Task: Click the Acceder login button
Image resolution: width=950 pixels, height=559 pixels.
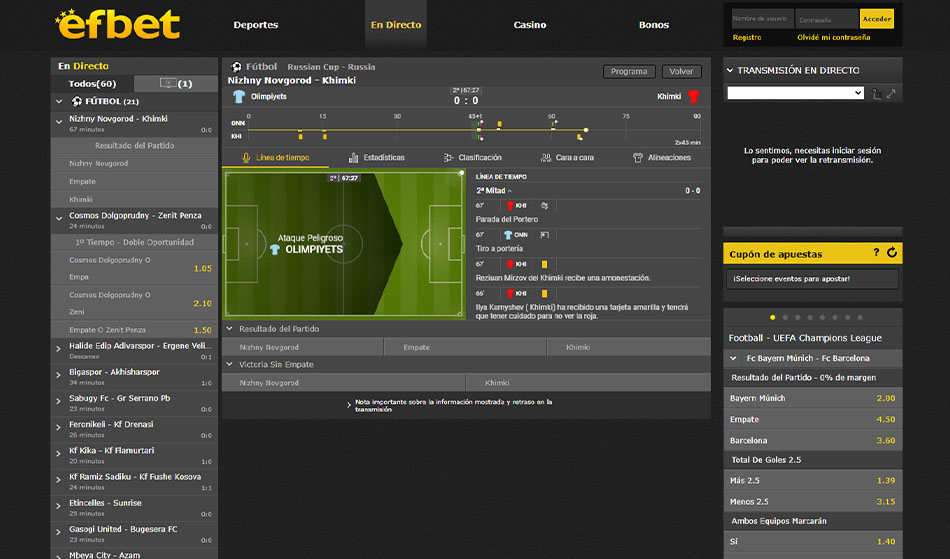Action: (x=877, y=19)
